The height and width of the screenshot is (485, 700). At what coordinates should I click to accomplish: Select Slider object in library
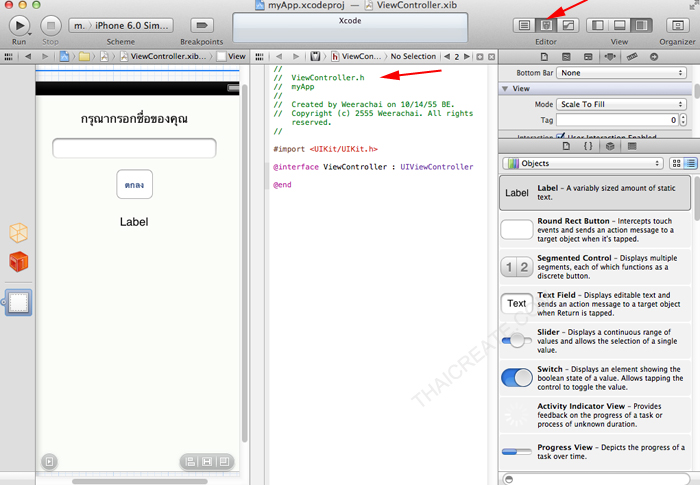tap(595, 341)
